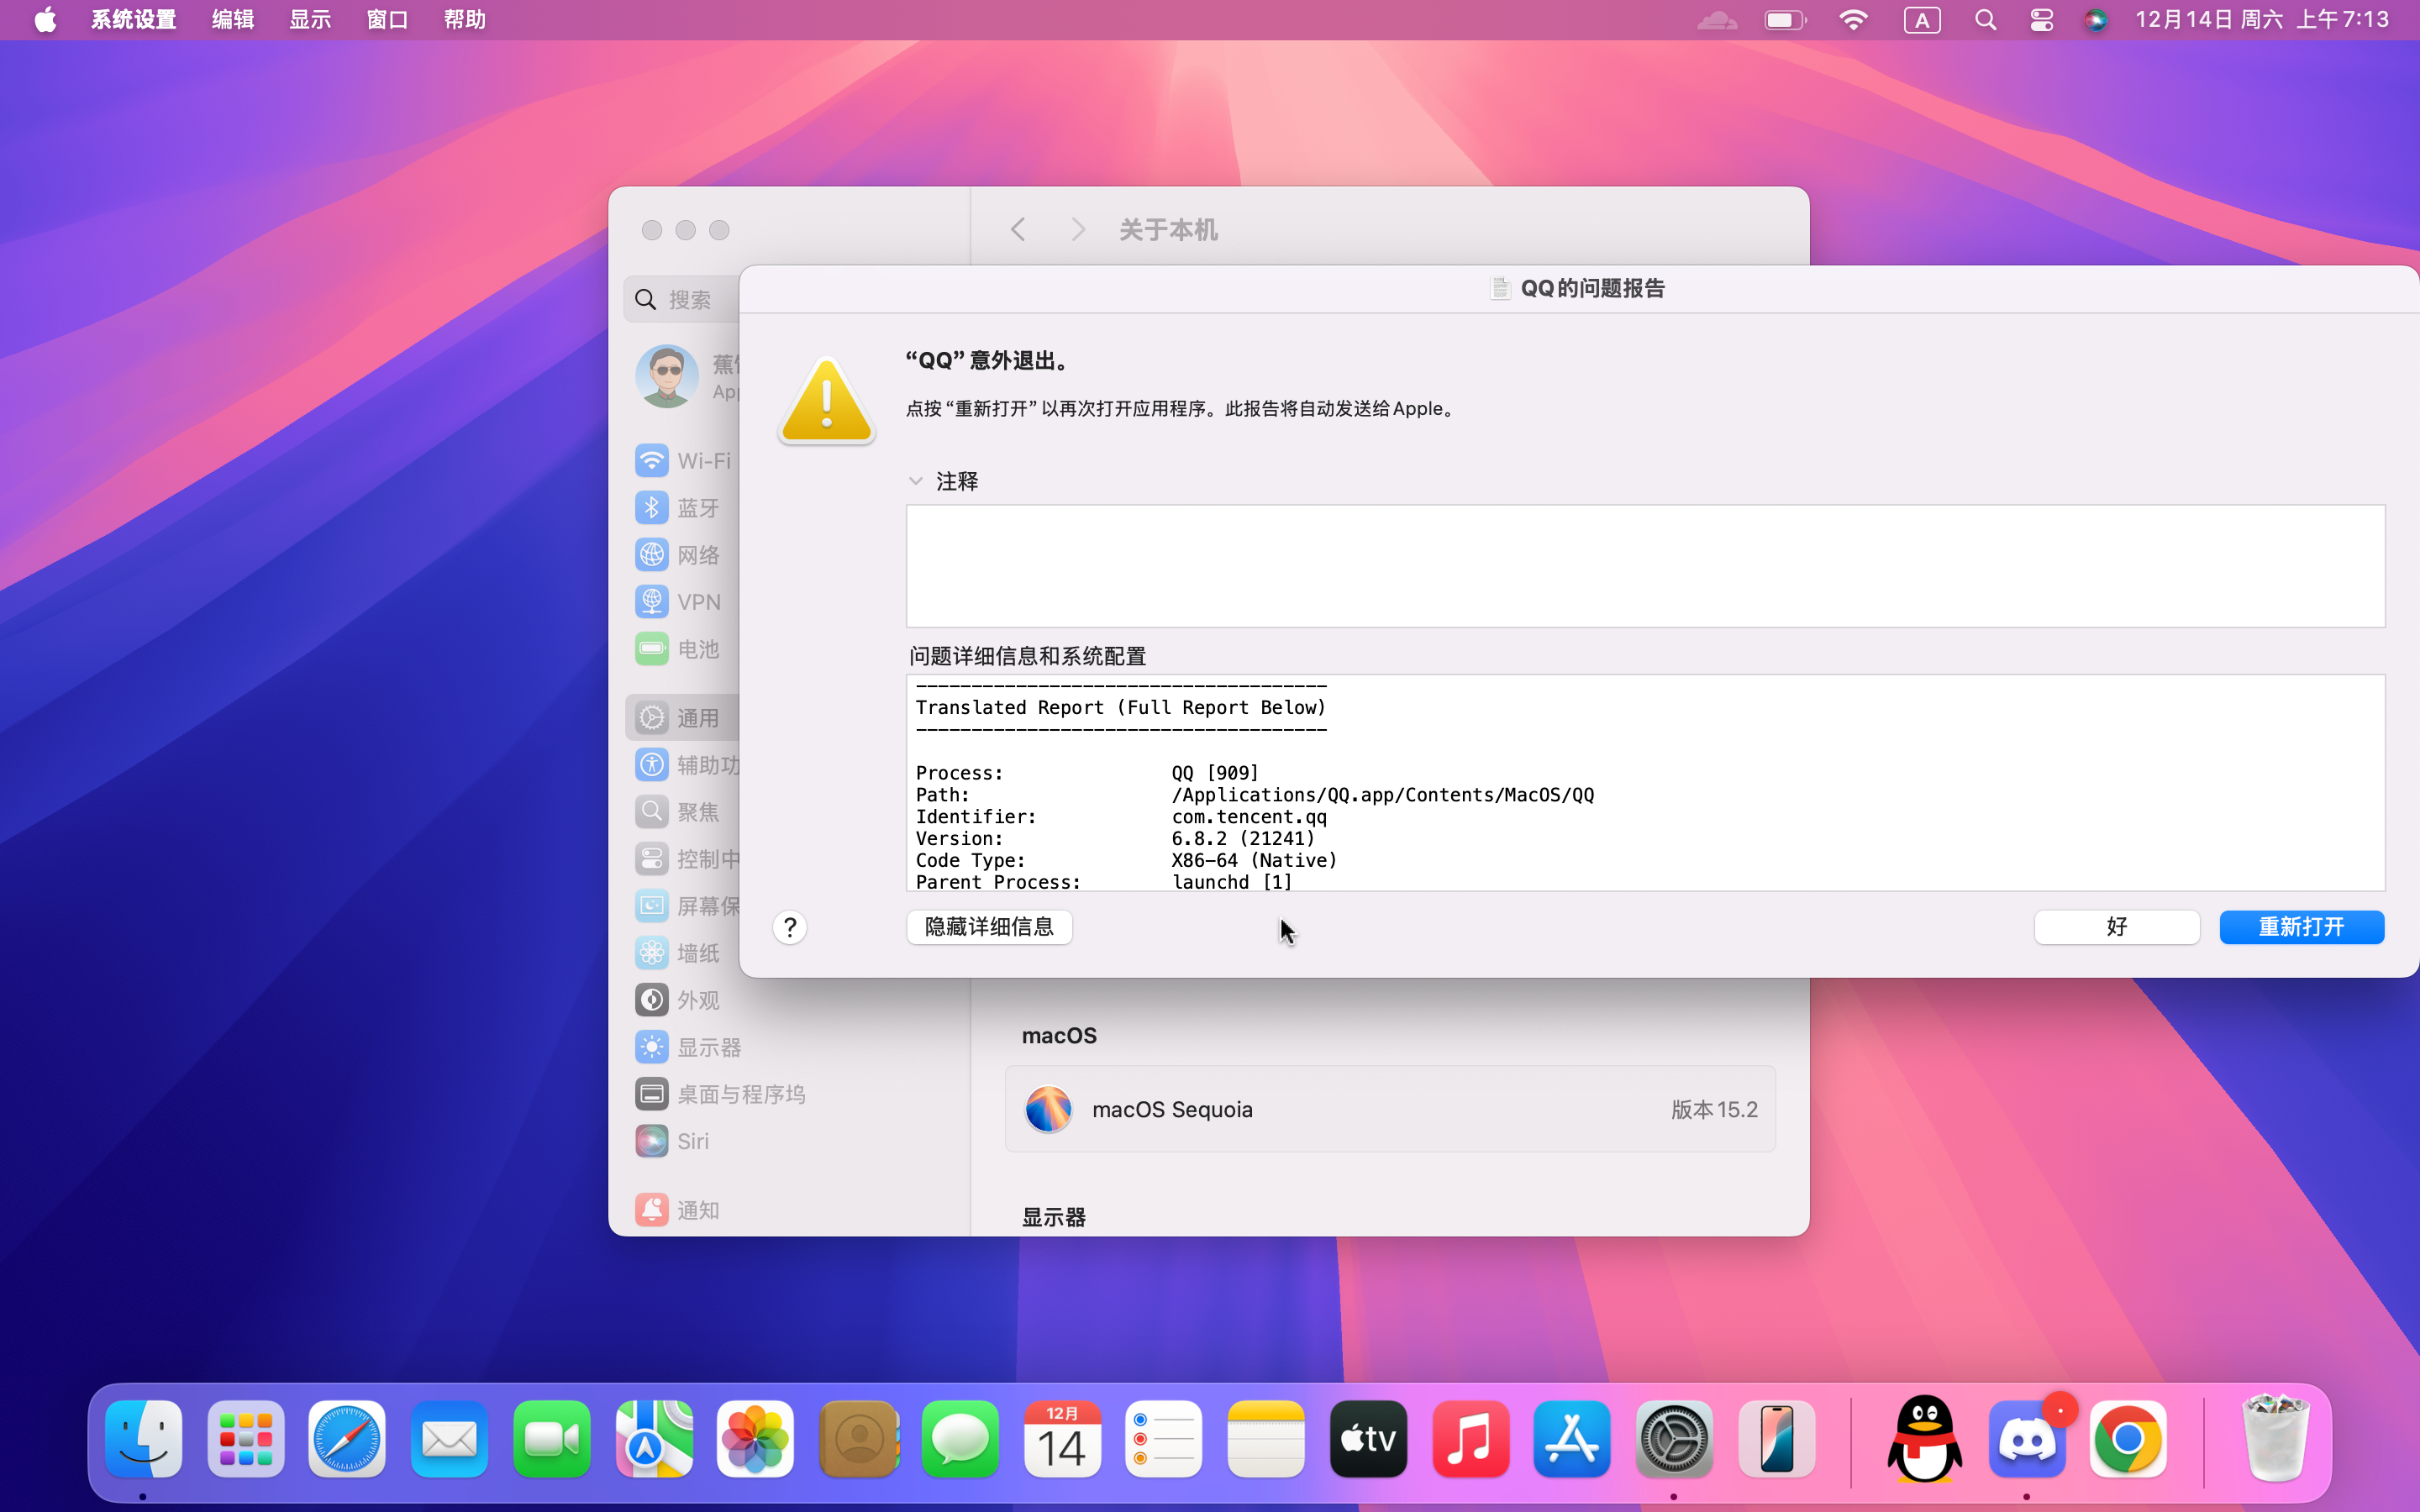Viewport: 2420px width, 1512px height.
Task: Open the Apple Account profile avatar
Action: (x=666, y=377)
